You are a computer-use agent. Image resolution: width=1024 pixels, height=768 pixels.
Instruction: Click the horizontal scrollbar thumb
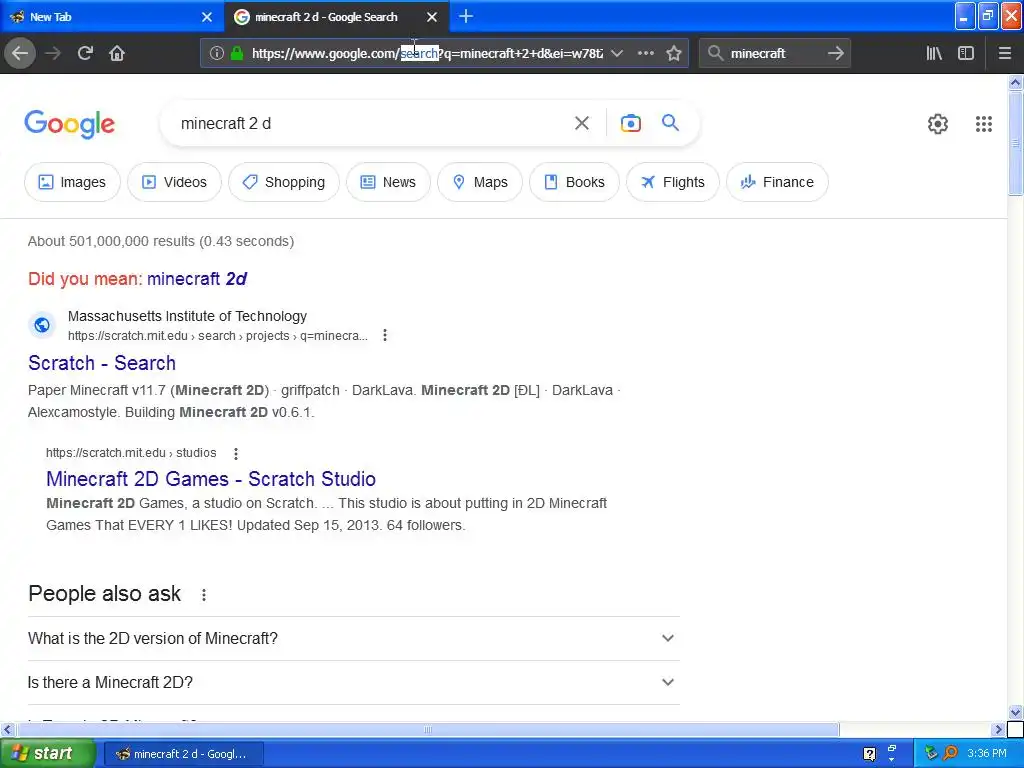tap(428, 729)
